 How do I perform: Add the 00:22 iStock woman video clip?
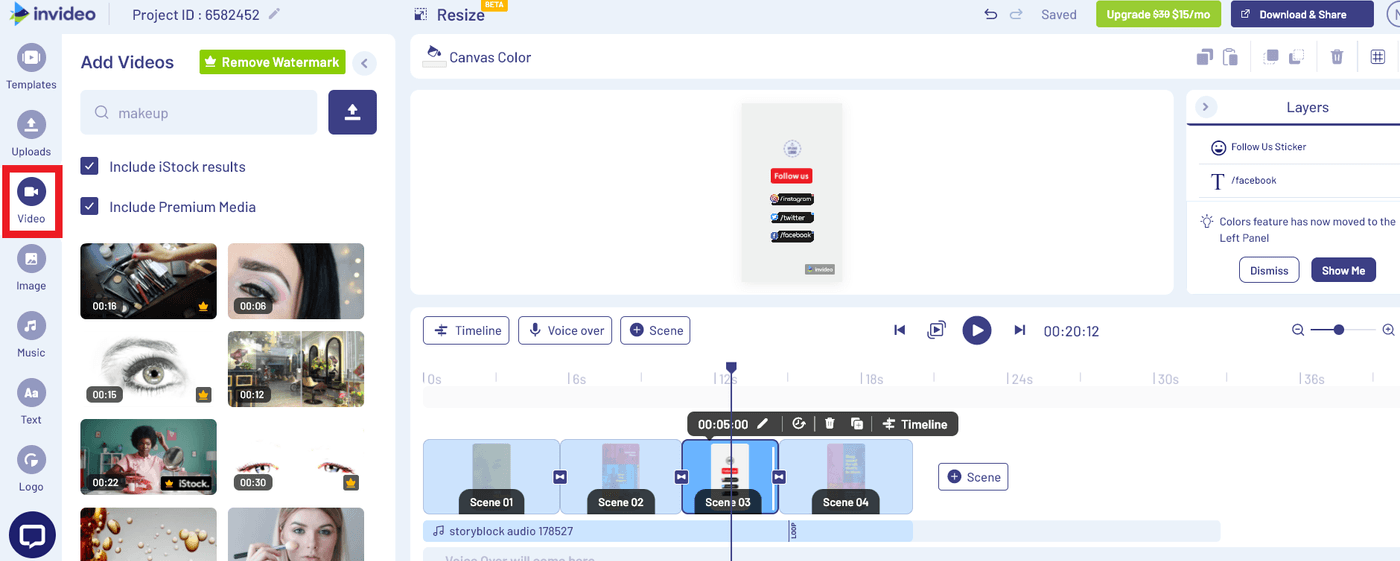(148, 457)
